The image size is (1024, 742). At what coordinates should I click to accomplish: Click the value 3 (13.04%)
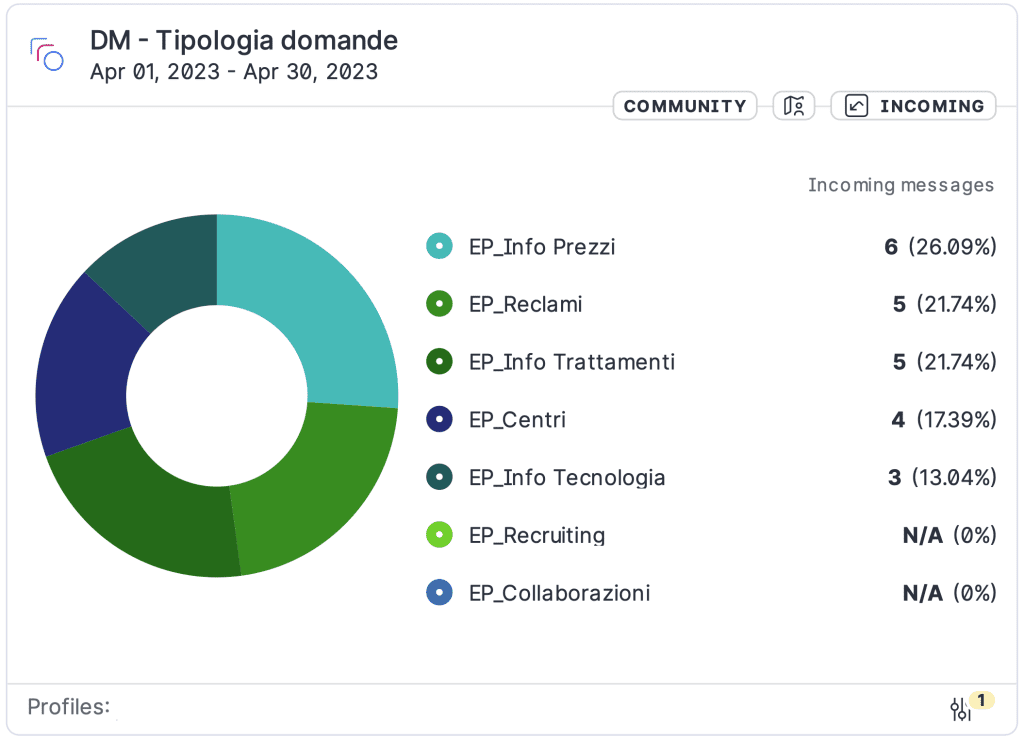click(x=942, y=477)
